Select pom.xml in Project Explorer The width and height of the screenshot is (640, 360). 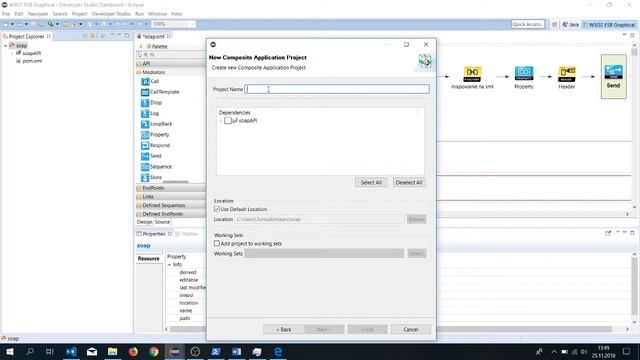[x=29, y=61]
